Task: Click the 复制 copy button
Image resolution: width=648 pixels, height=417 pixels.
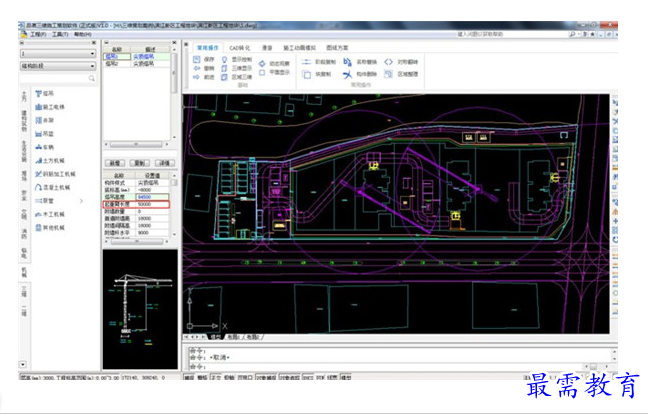Action: 139,163
